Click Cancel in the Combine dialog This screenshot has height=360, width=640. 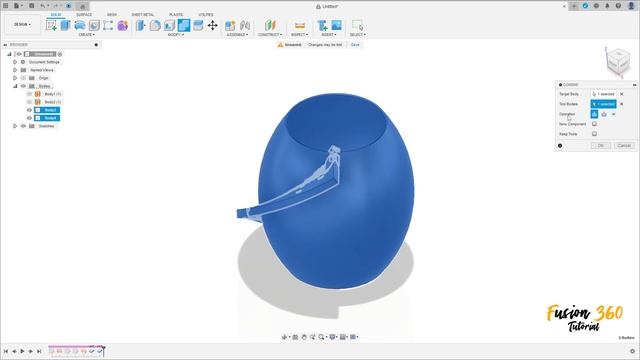(624, 146)
